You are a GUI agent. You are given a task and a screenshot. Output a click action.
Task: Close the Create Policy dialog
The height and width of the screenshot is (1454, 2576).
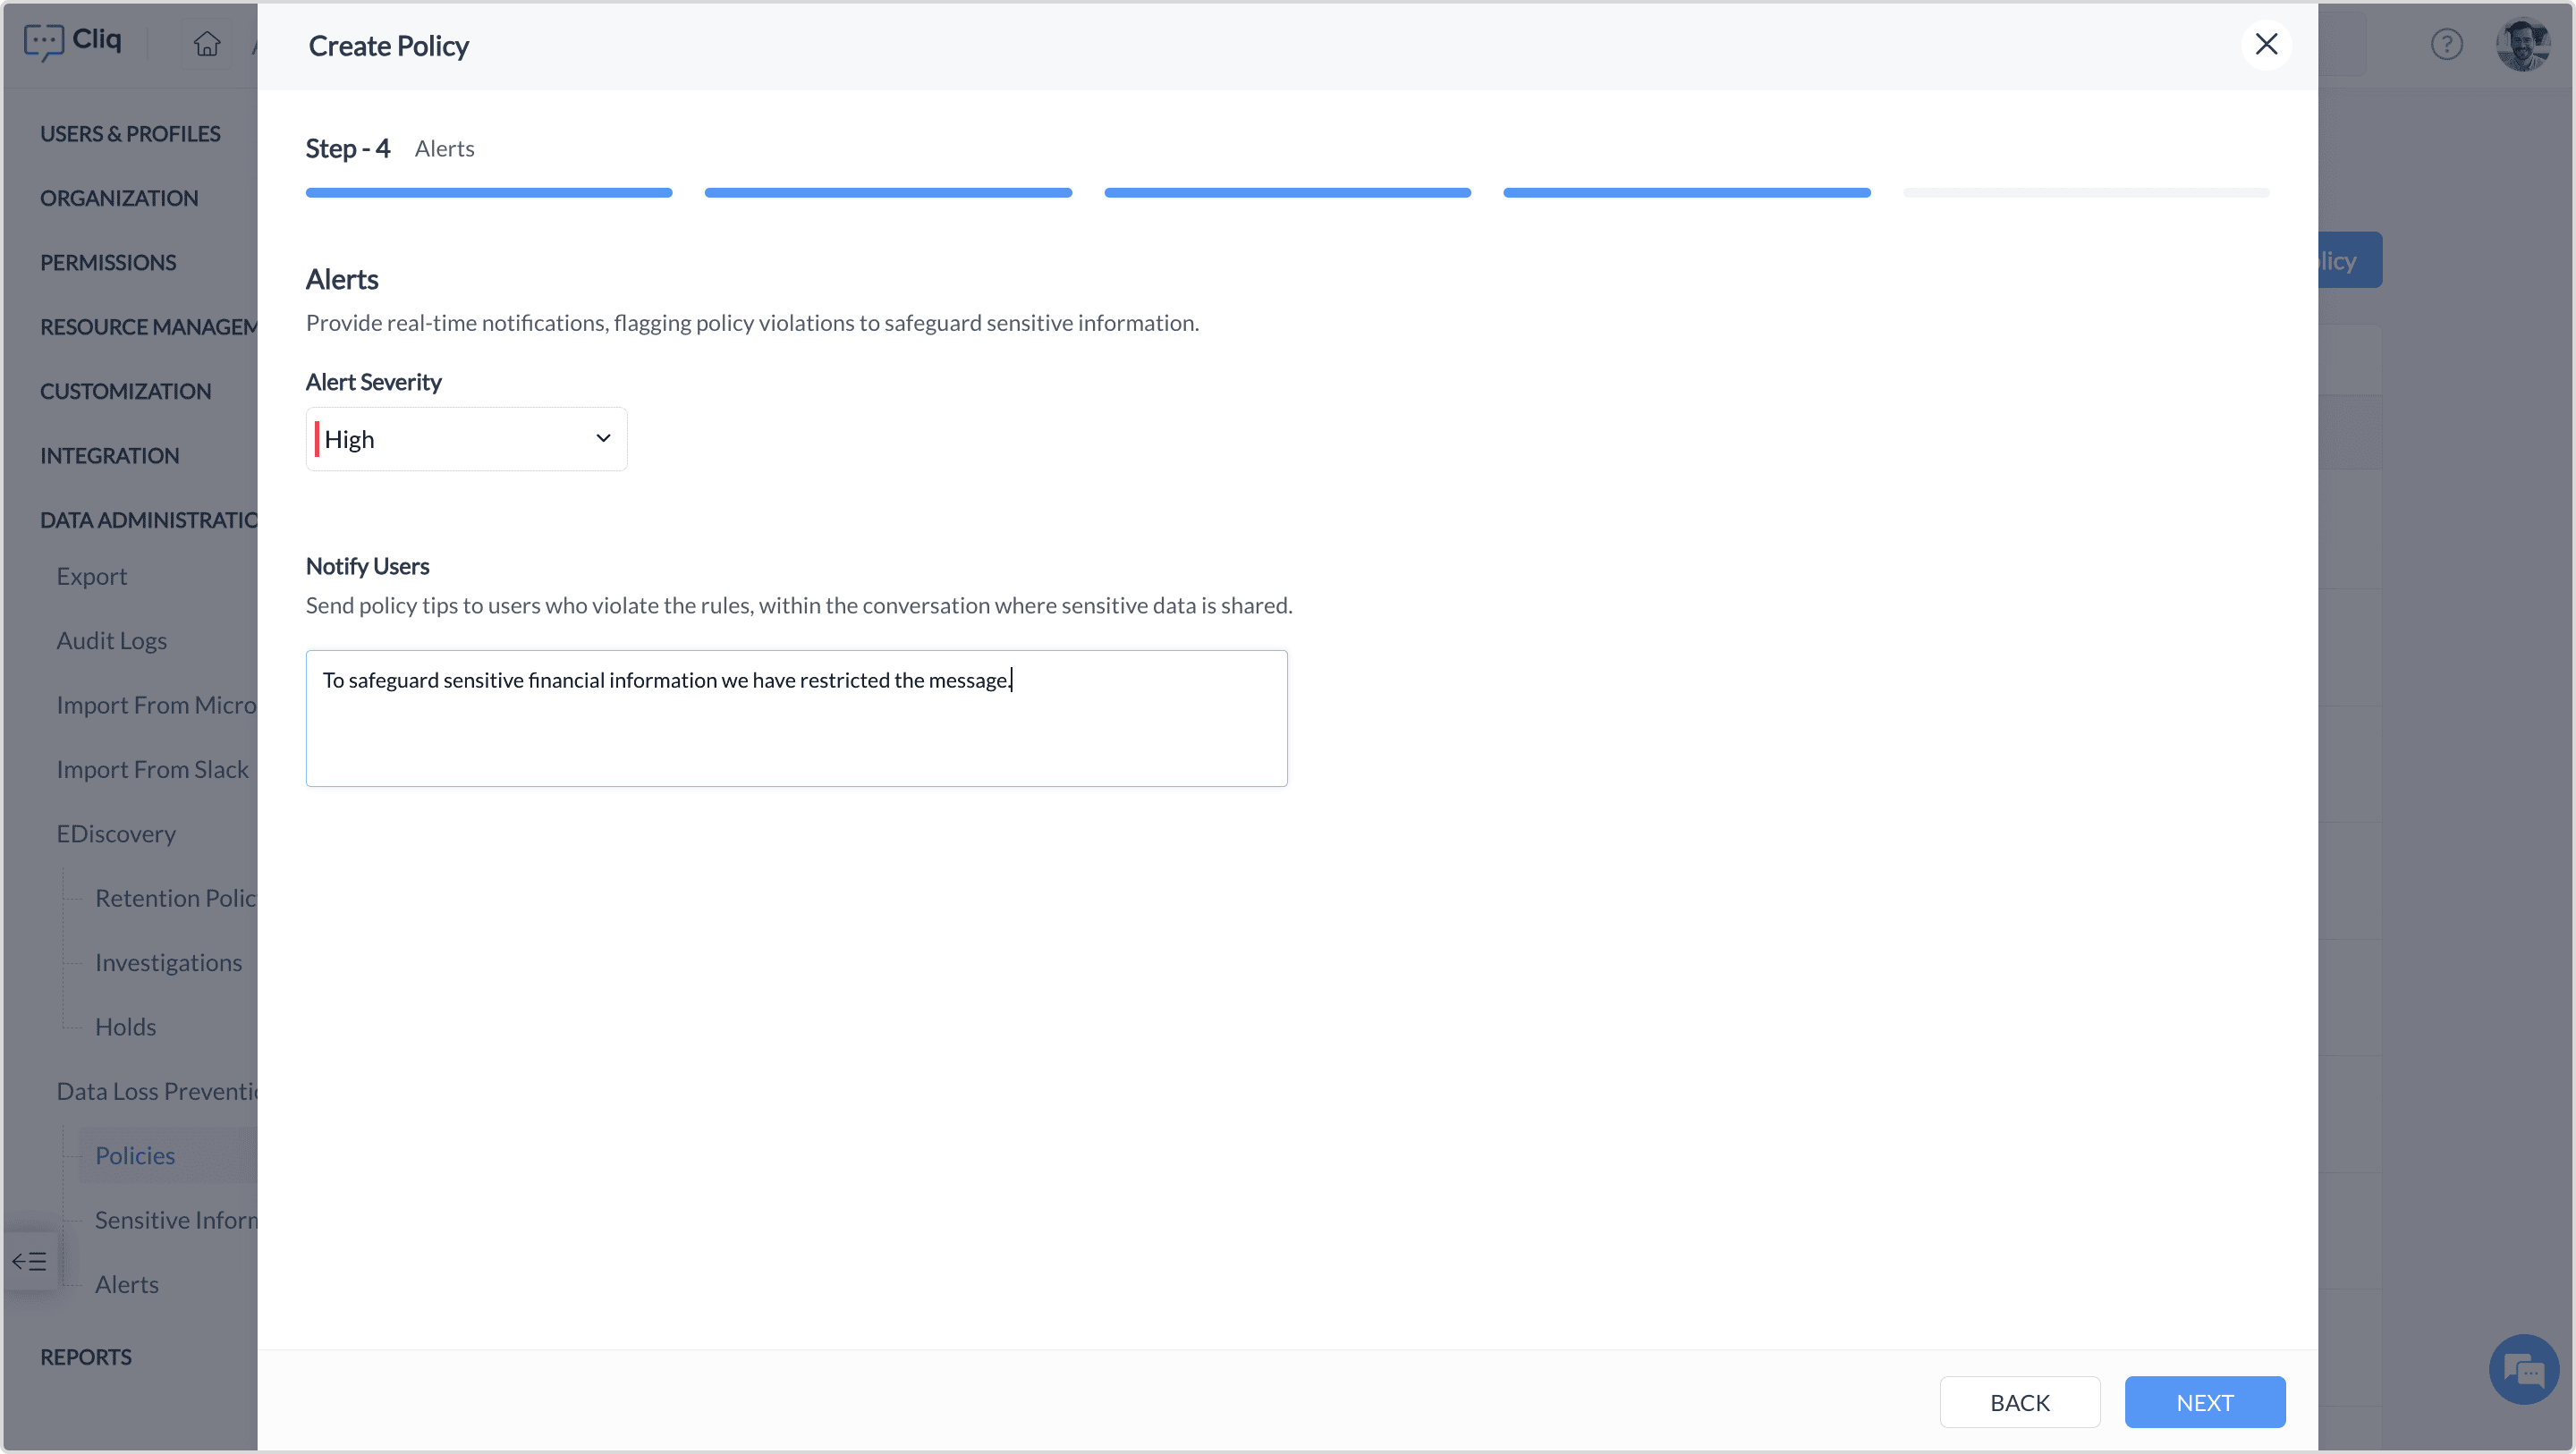pyautogui.click(x=2266, y=44)
